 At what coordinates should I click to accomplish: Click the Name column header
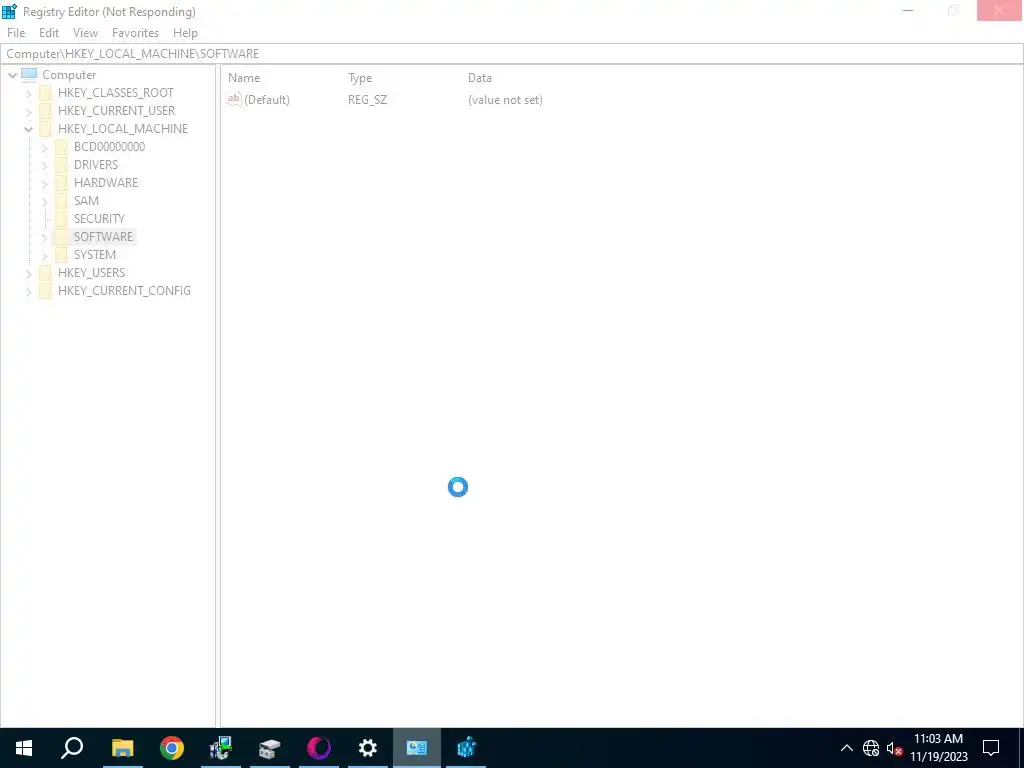tap(244, 78)
